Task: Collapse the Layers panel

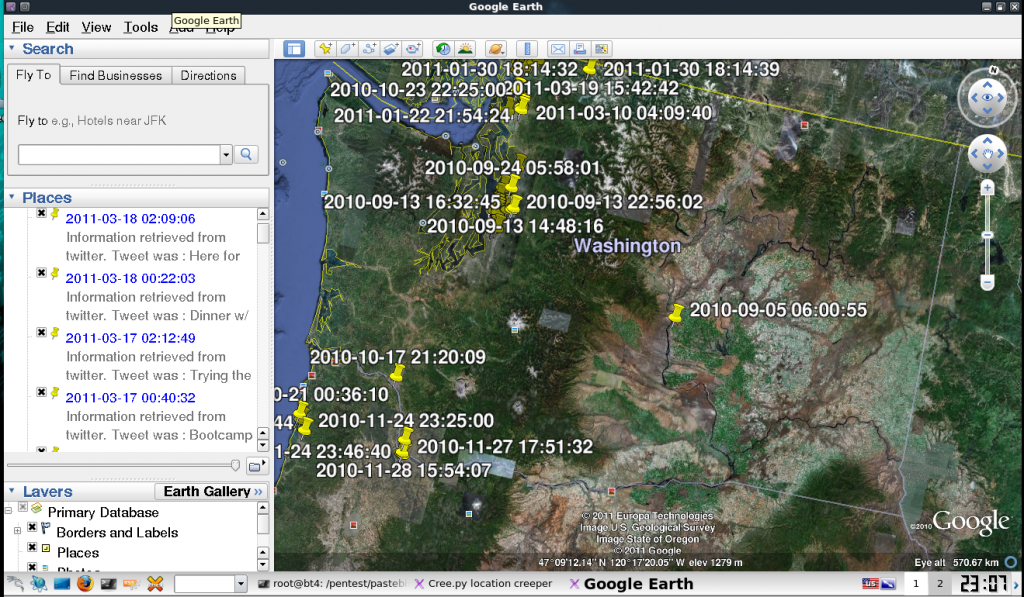Action: pos(12,490)
